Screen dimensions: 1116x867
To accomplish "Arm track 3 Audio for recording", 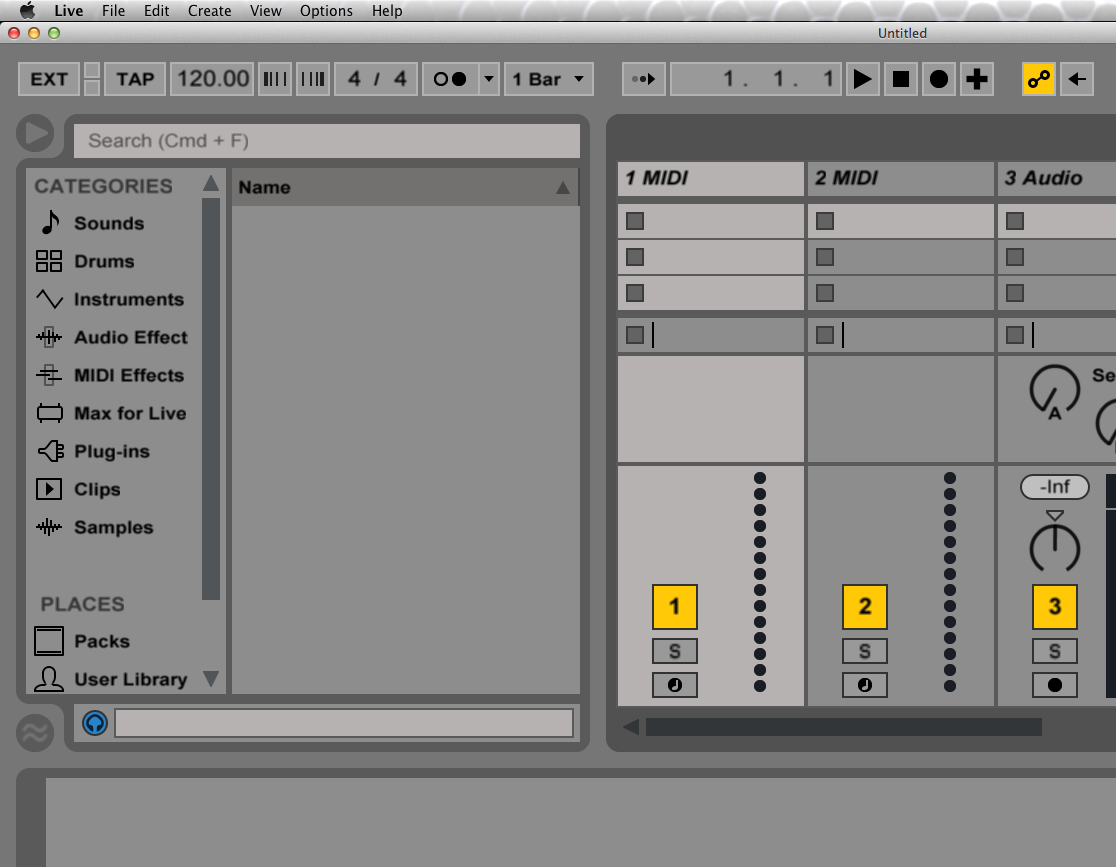I will point(1054,685).
